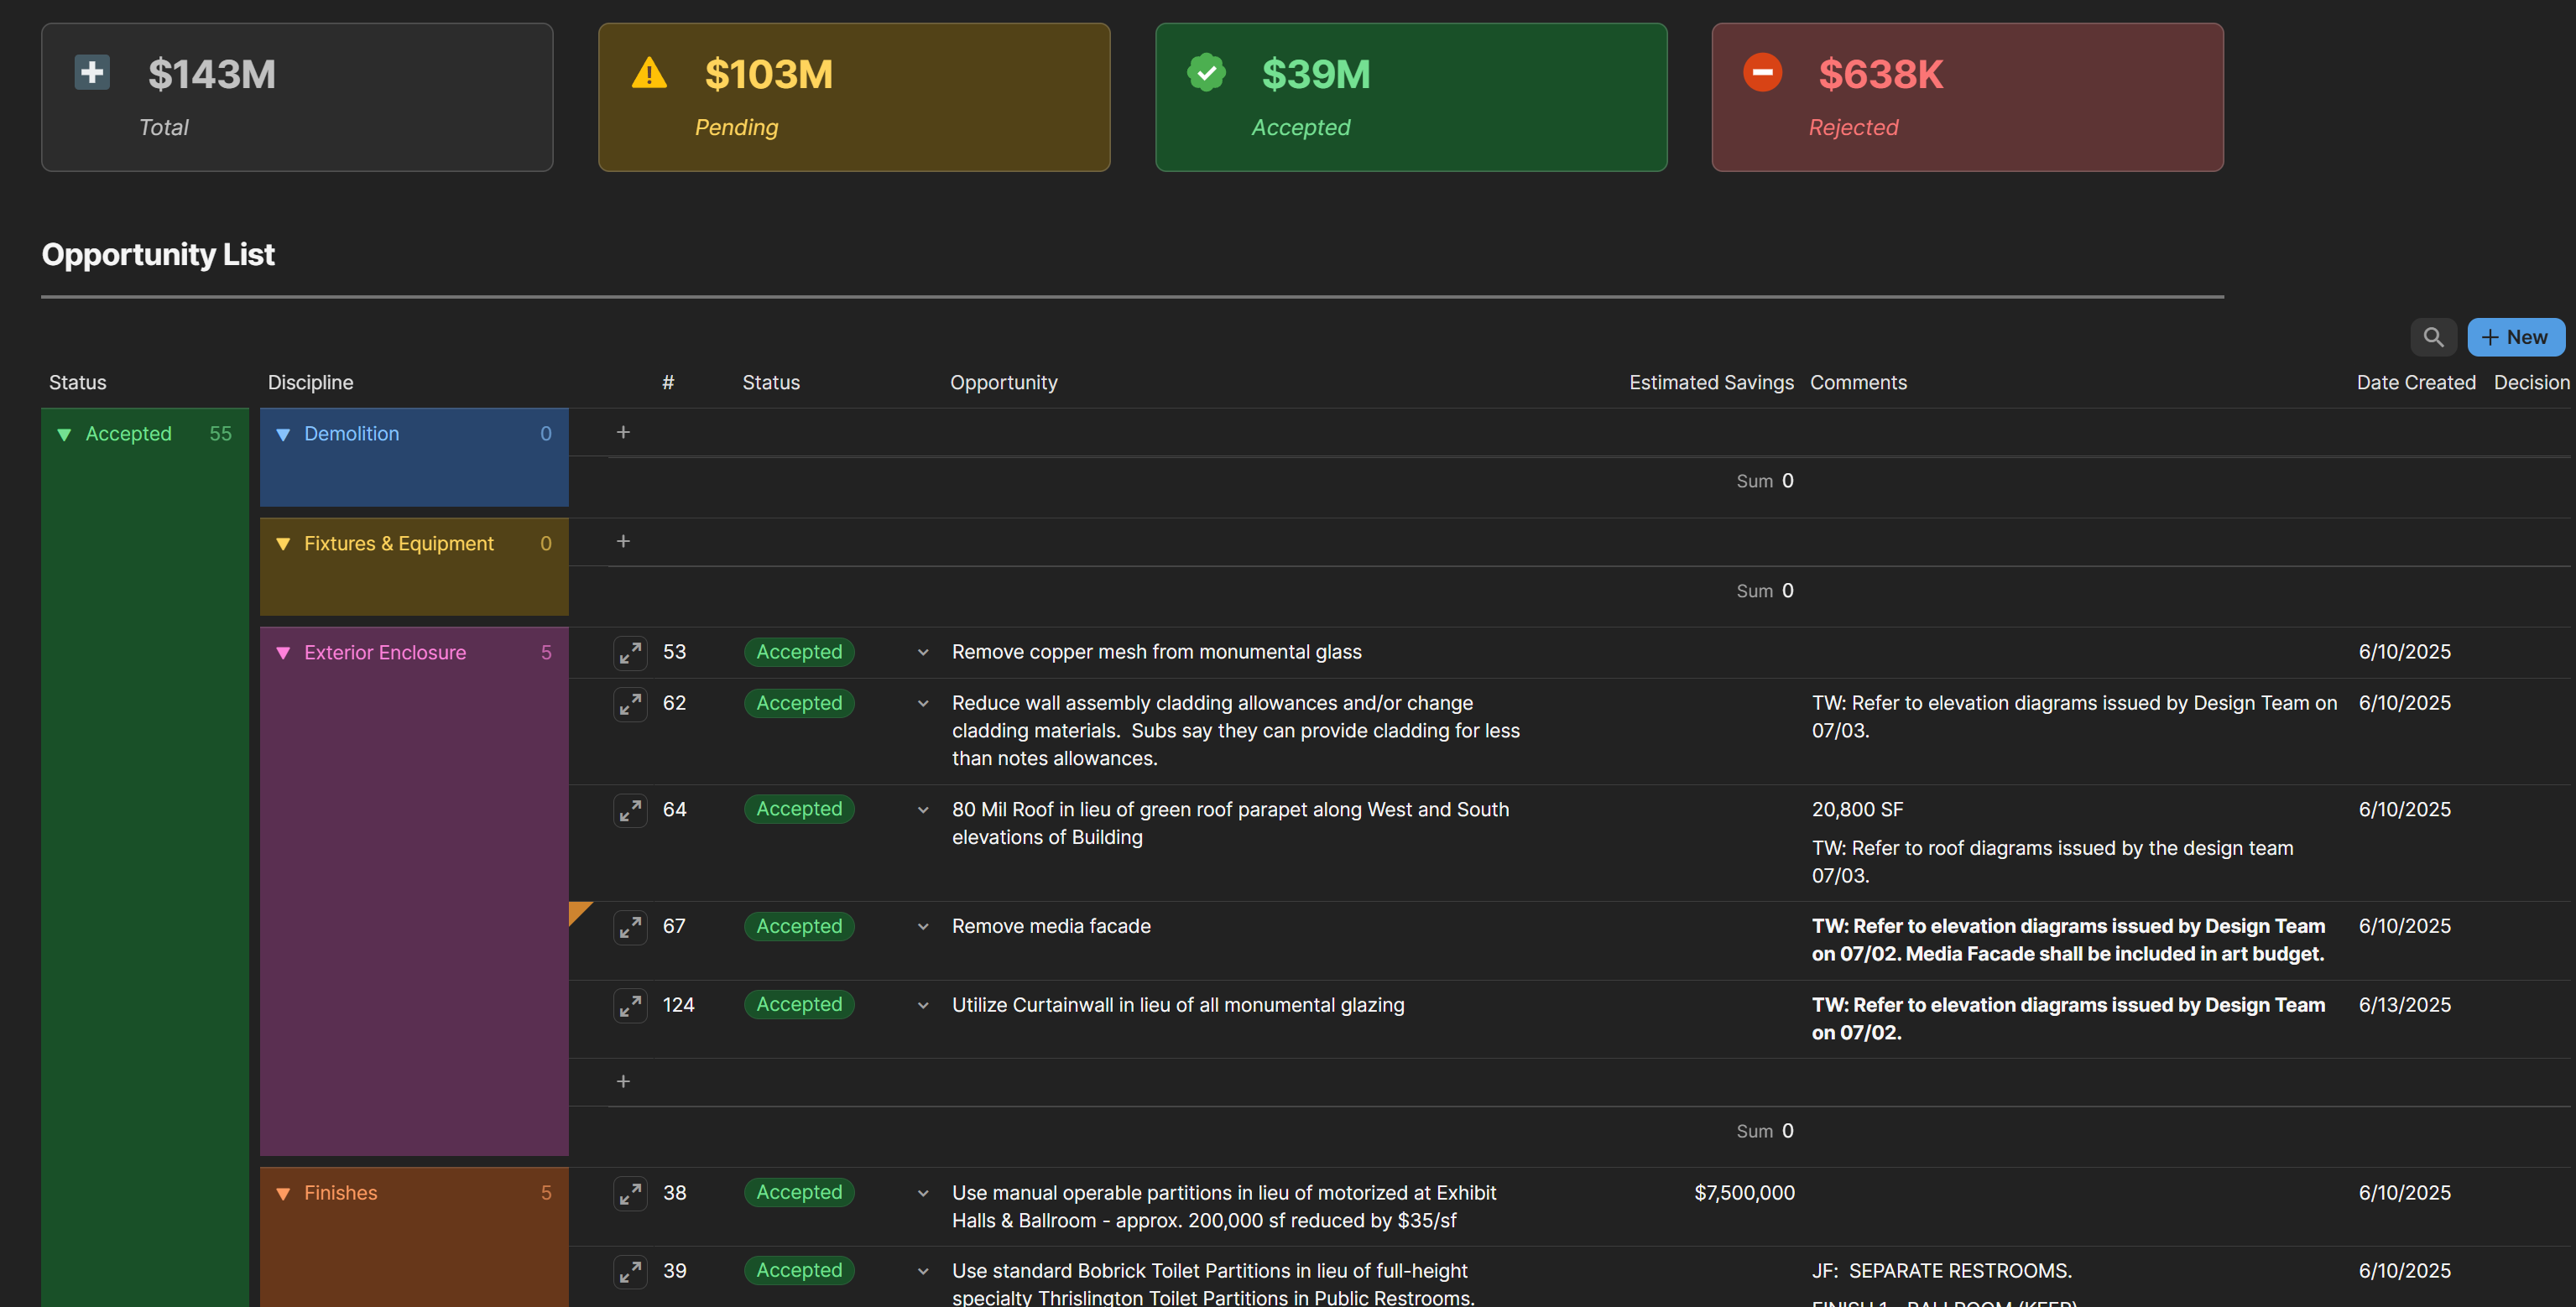Image resolution: width=2576 pixels, height=1307 pixels.
Task: Add row under Exterior Enclosure group
Action: [x=623, y=1081]
